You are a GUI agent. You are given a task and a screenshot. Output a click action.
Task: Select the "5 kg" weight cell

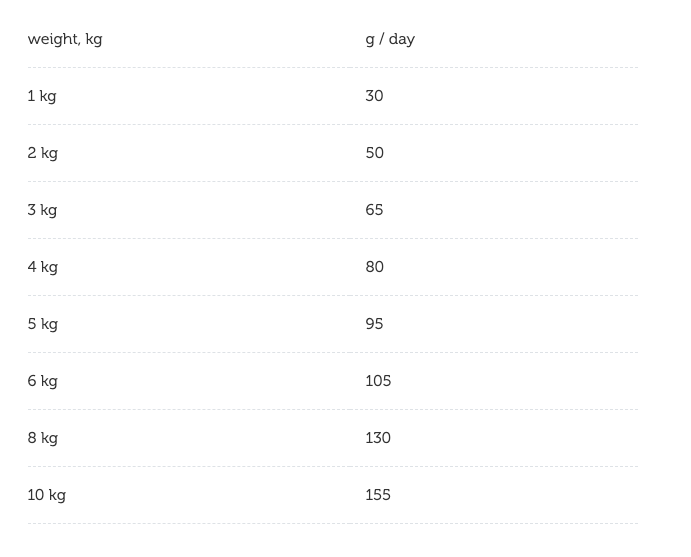(x=43, y=324)
